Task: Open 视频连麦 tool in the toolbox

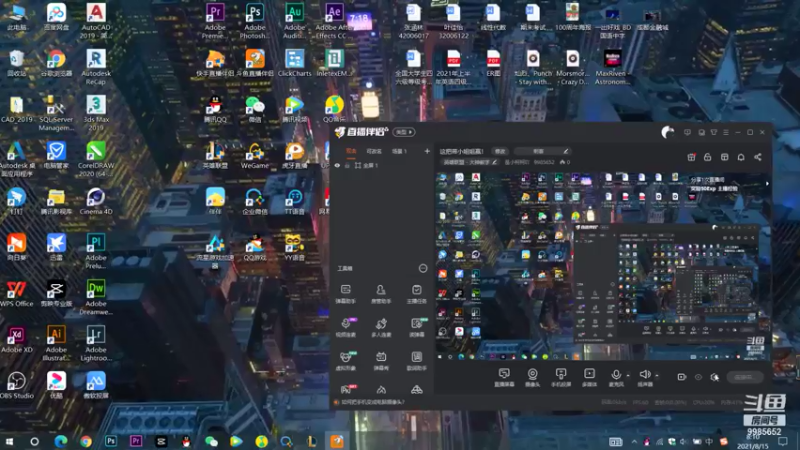Action: (x=345, y=328)
